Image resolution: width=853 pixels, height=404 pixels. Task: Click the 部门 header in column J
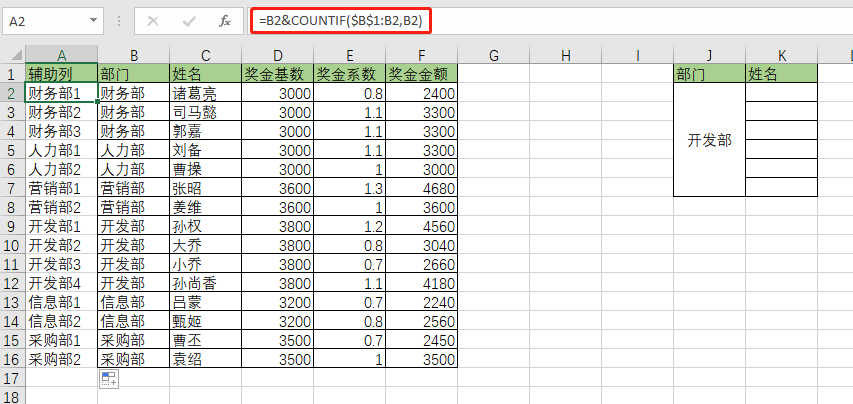709,73
